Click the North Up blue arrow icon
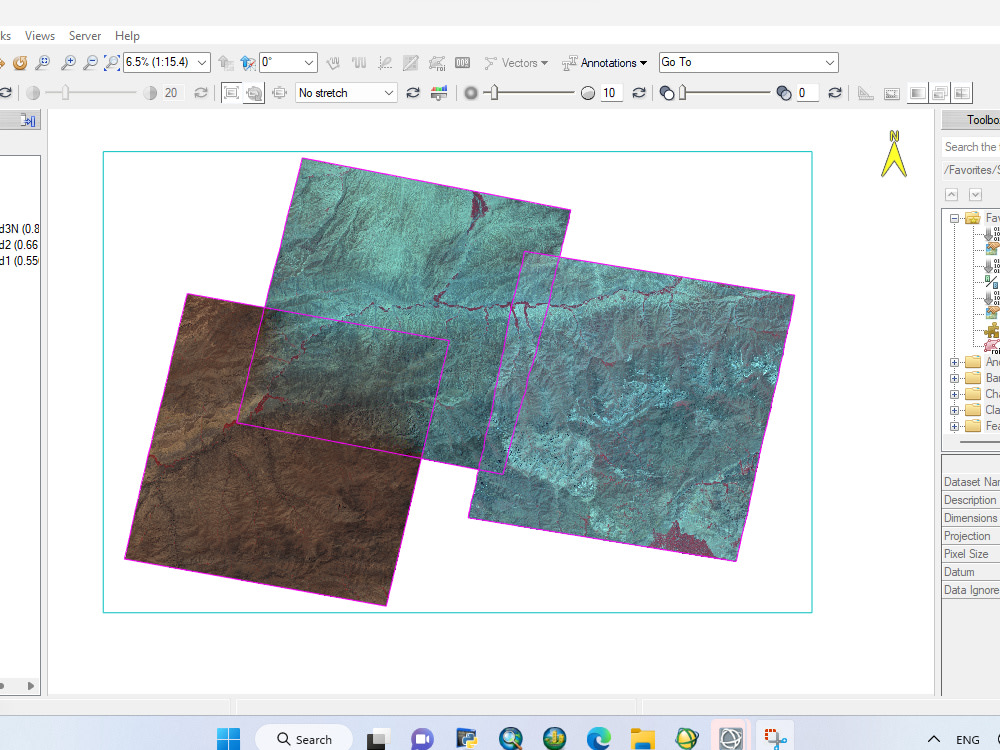The width and height of the screenshot is (1000, 750). [x=247, y=62]
